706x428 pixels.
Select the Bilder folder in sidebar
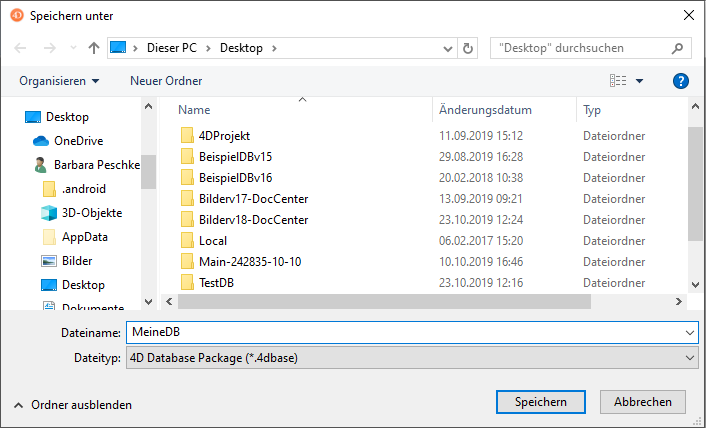(x=76, y=261)
